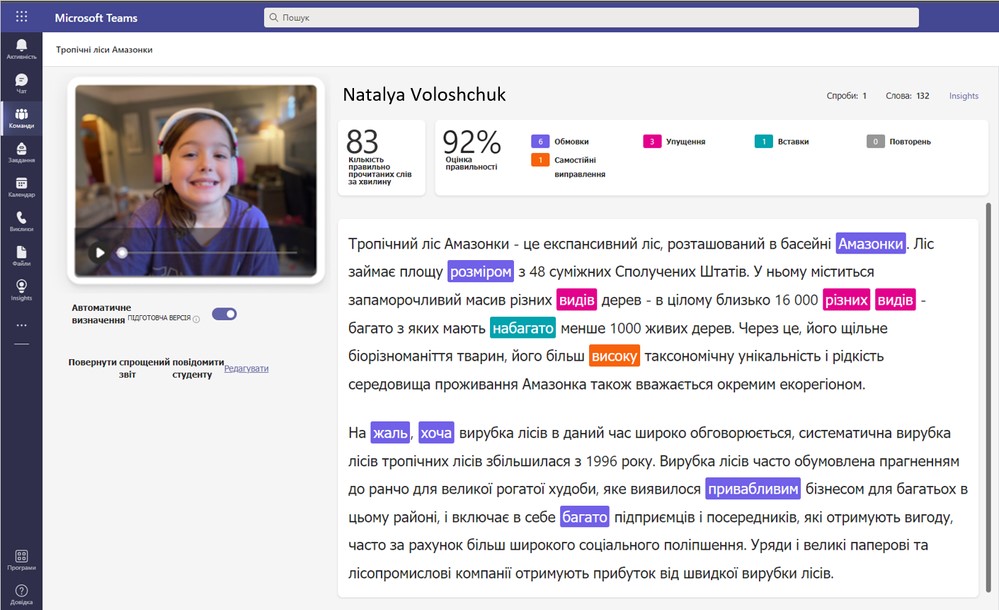Open the Insights link near word count
The height and width of the screenshot is (610, 999).
coord(963,96)
